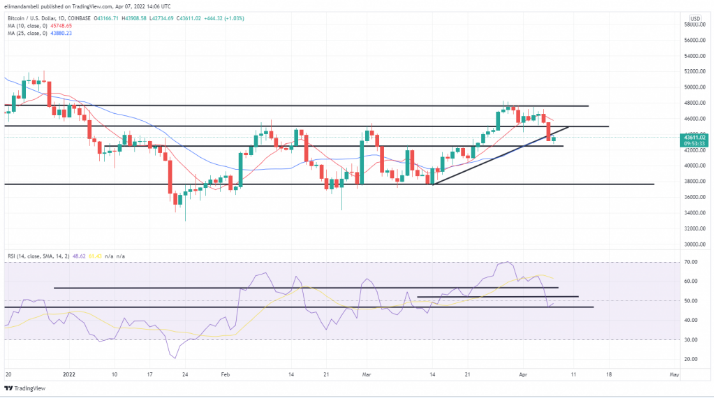Click the May marker on time axis

pos(674,375)
